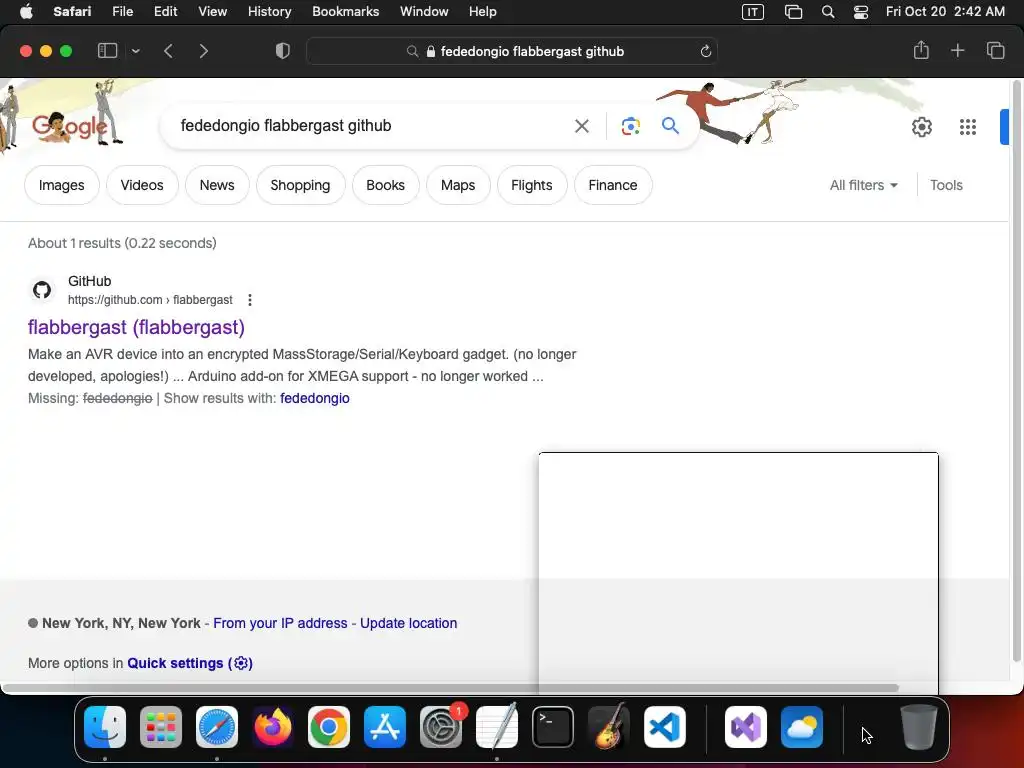
Task: Open Terminal from the dock
Action: click(x=552, y=727)
